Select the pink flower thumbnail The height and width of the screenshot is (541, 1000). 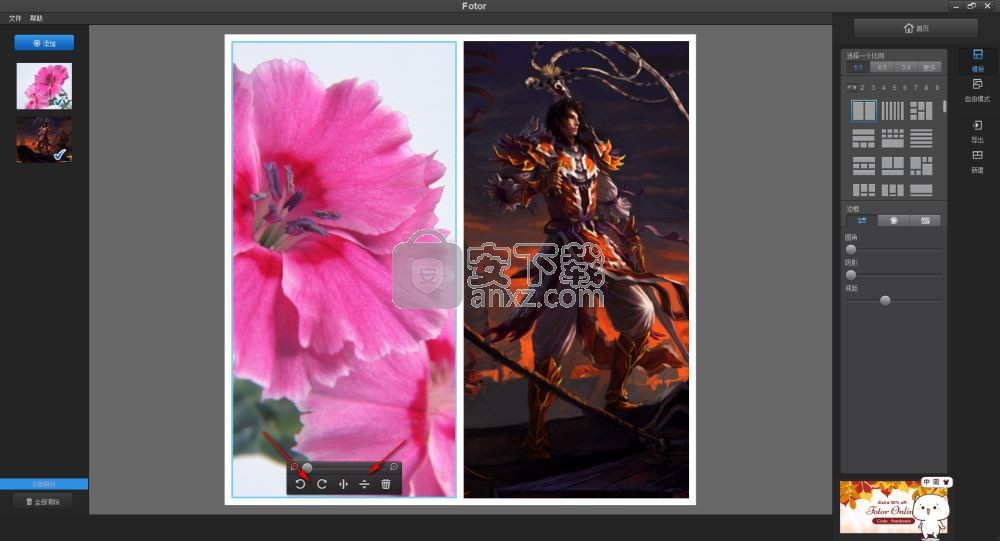(44, 86)
